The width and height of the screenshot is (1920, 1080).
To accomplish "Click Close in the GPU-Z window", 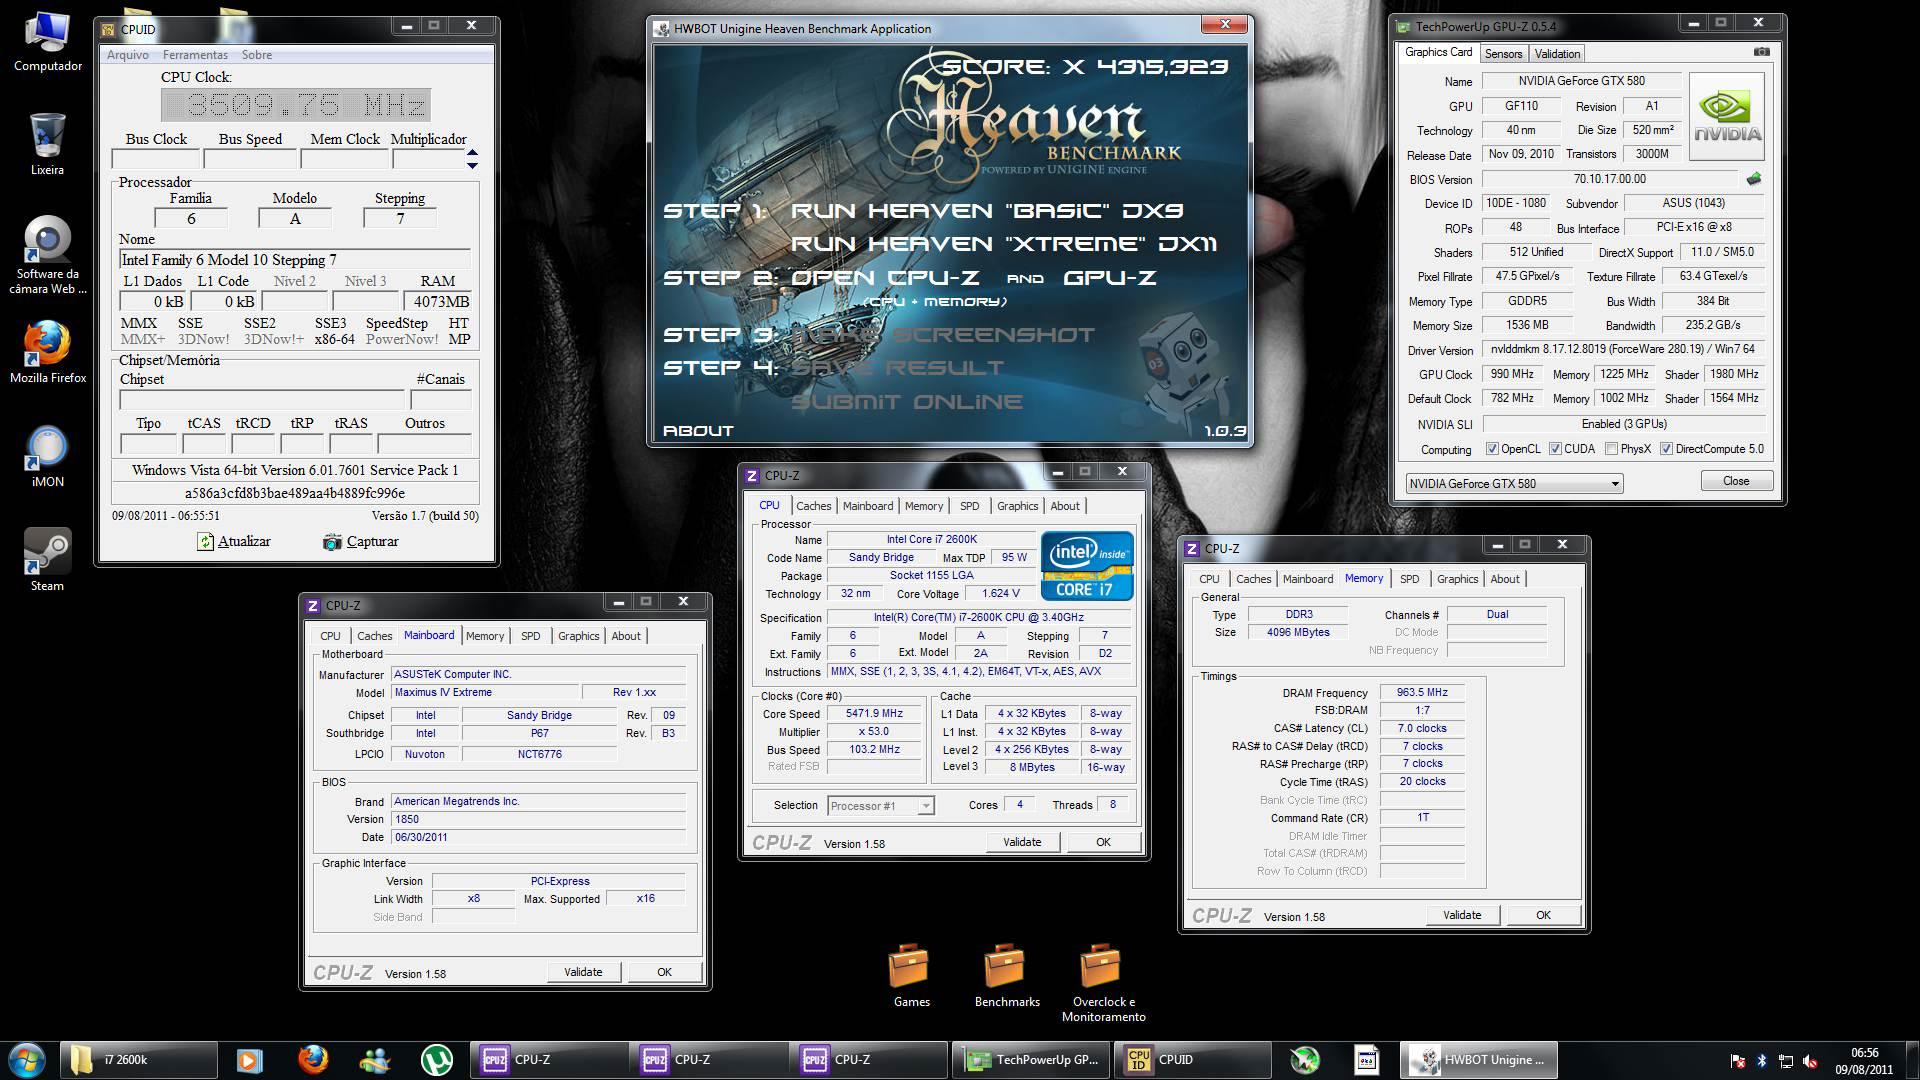I will coord(1736,481).
